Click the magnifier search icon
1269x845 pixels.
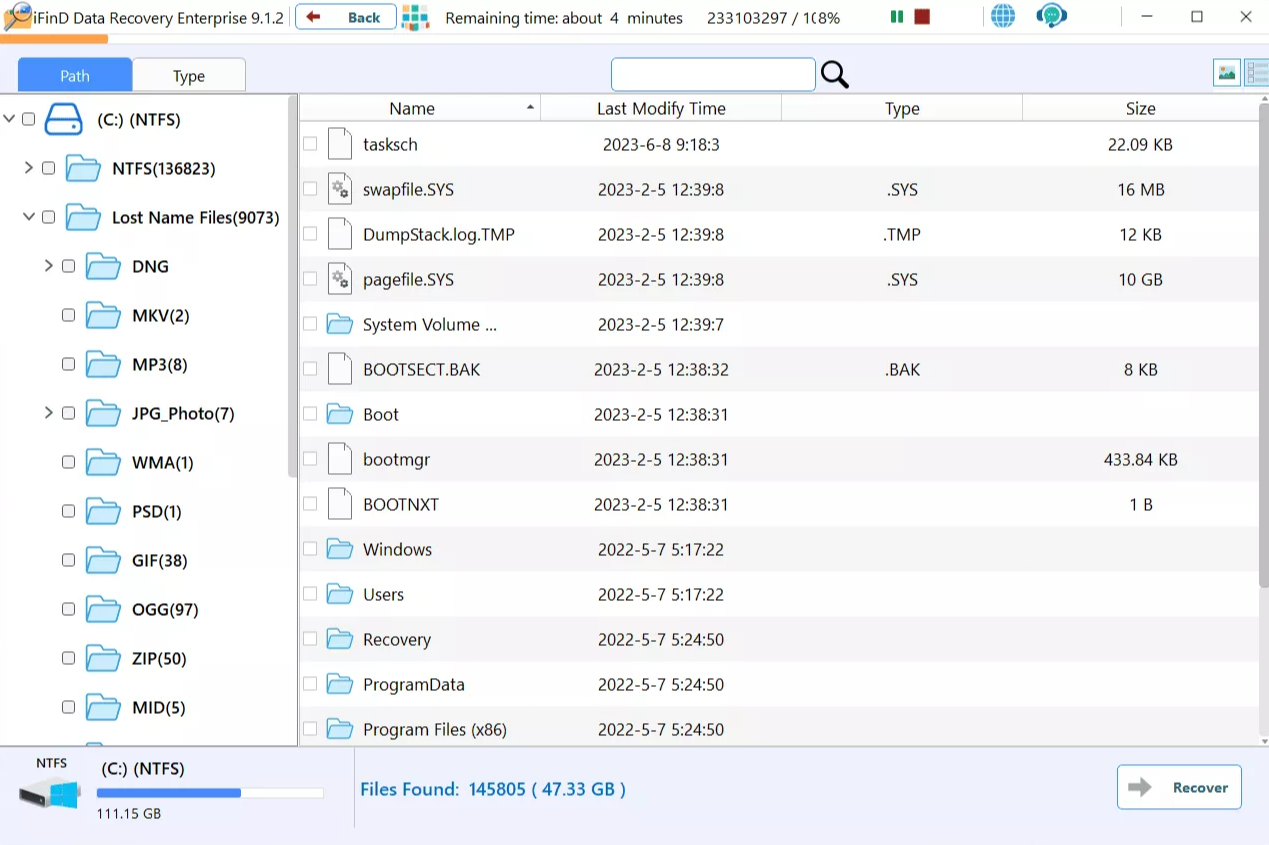pos(834,74)
